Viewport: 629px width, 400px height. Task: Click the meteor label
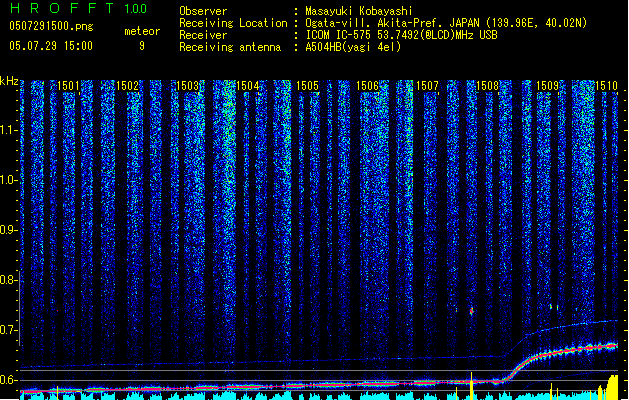[x=142, y=31]
